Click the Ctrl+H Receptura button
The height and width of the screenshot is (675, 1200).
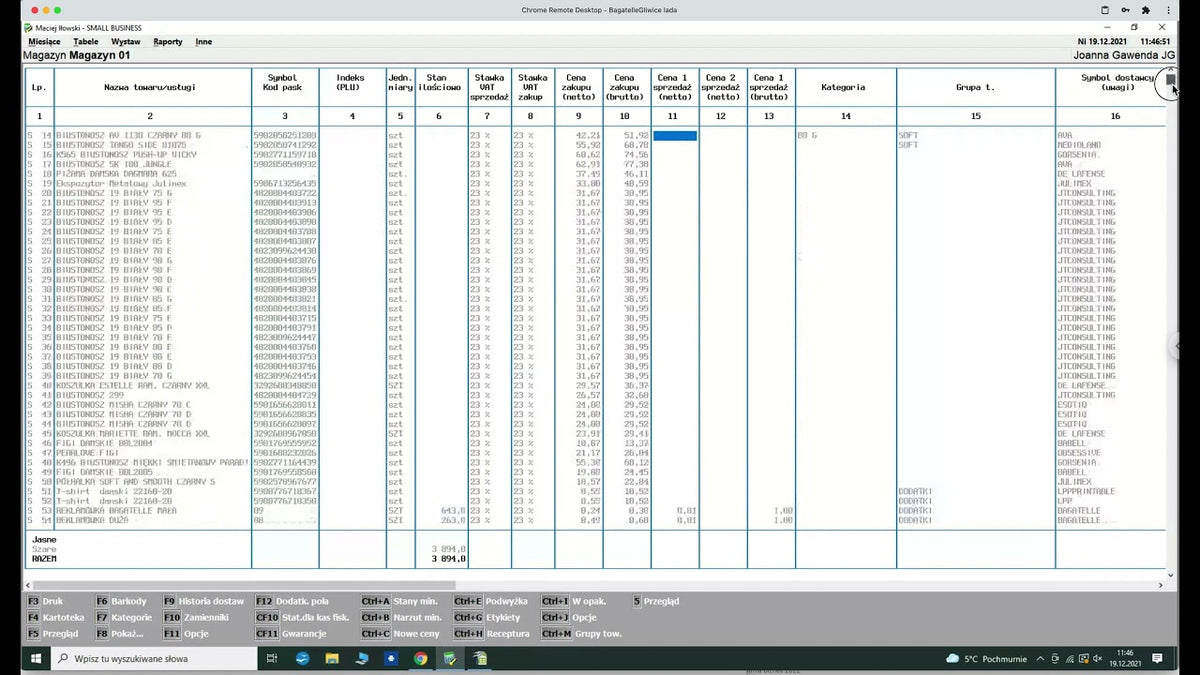tap(493, 633)
